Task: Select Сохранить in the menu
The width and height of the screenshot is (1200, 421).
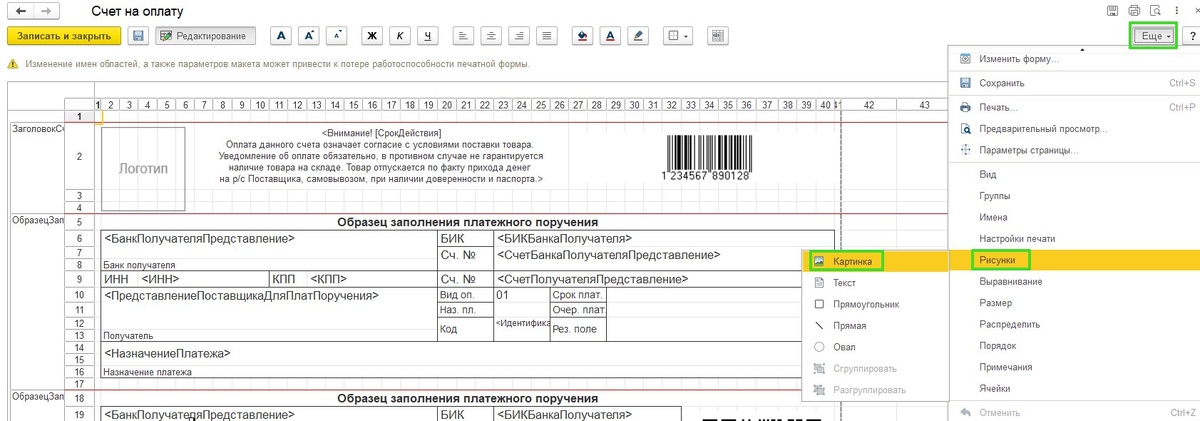Action: pyautogui.click(x=1074, y=84)
